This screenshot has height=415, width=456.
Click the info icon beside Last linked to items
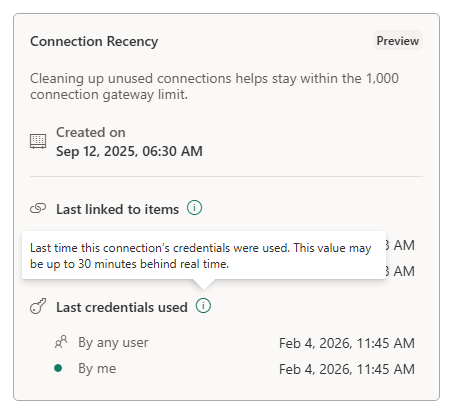194,208
